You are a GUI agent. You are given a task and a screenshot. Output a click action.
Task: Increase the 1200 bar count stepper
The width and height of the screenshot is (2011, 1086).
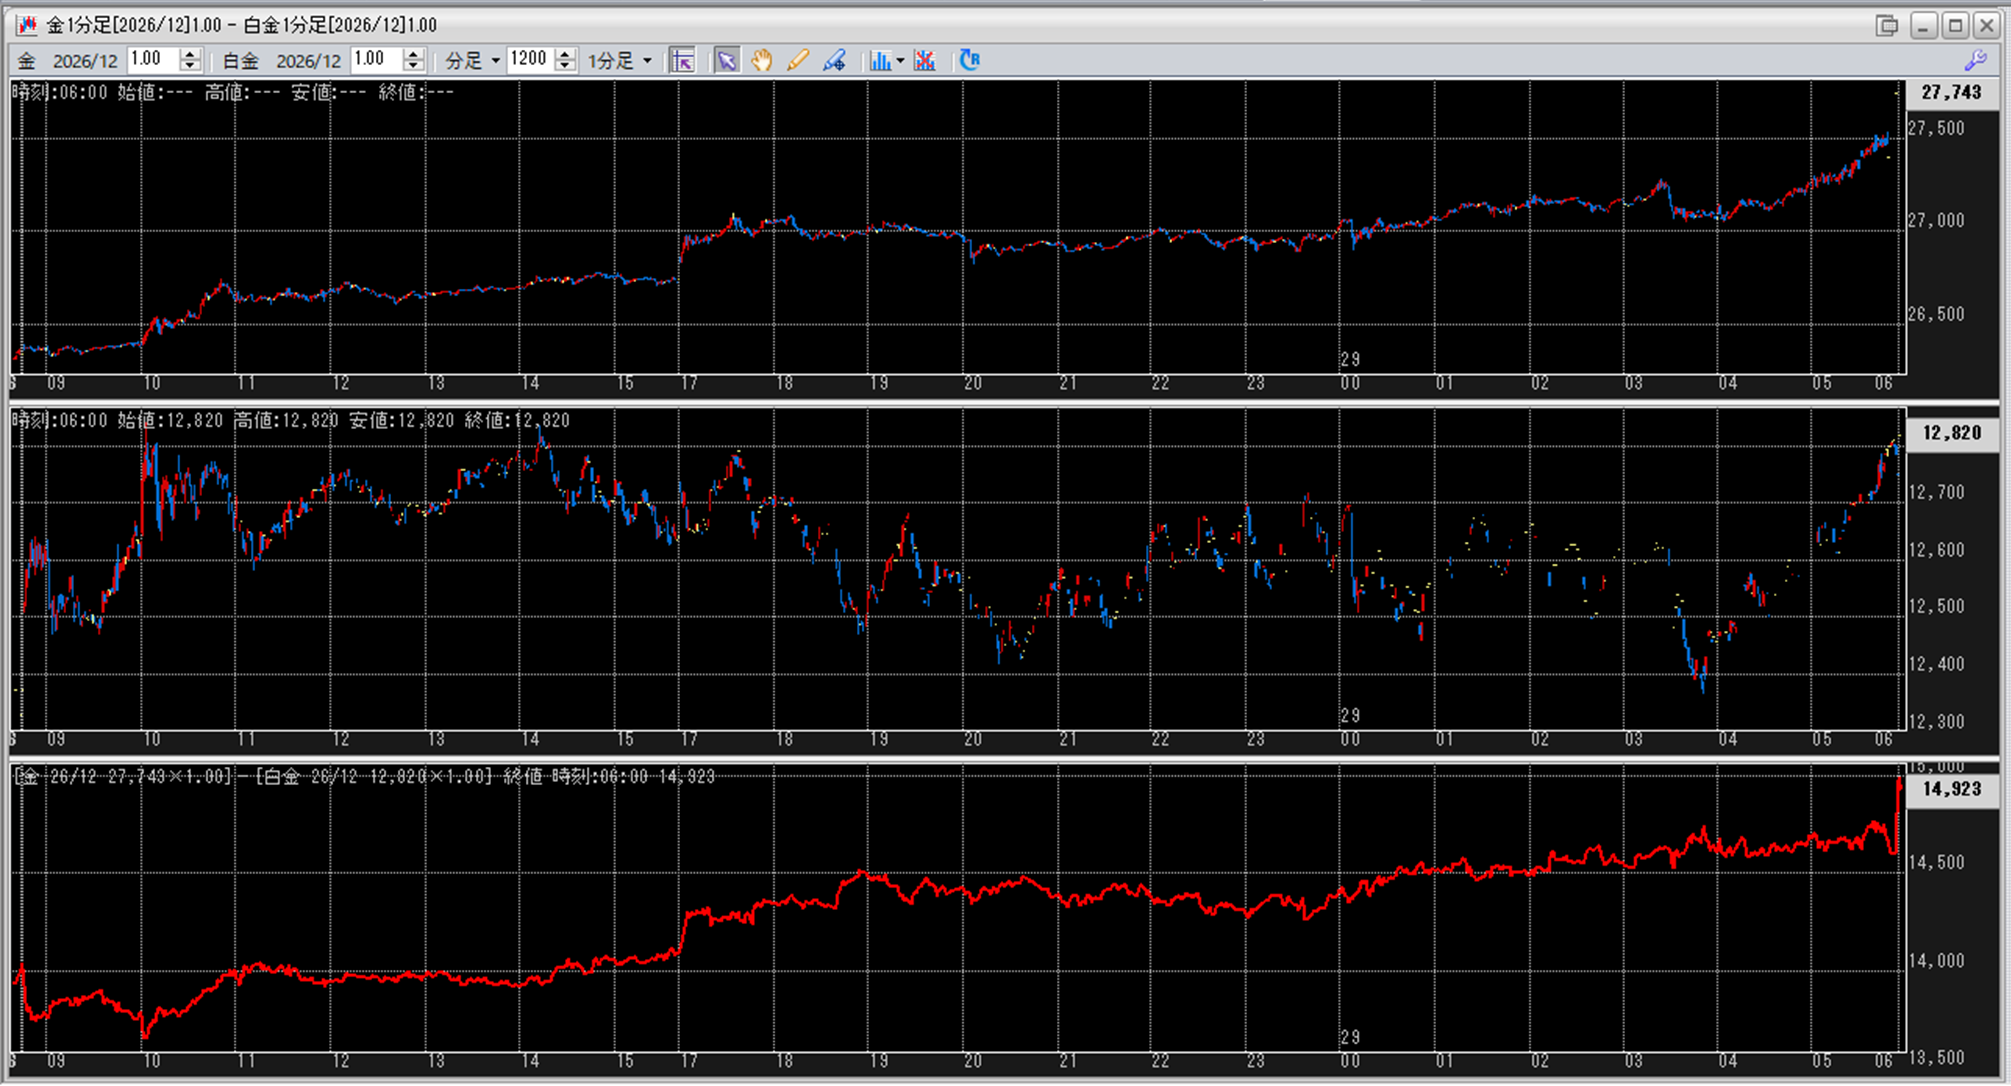point(565,54)
